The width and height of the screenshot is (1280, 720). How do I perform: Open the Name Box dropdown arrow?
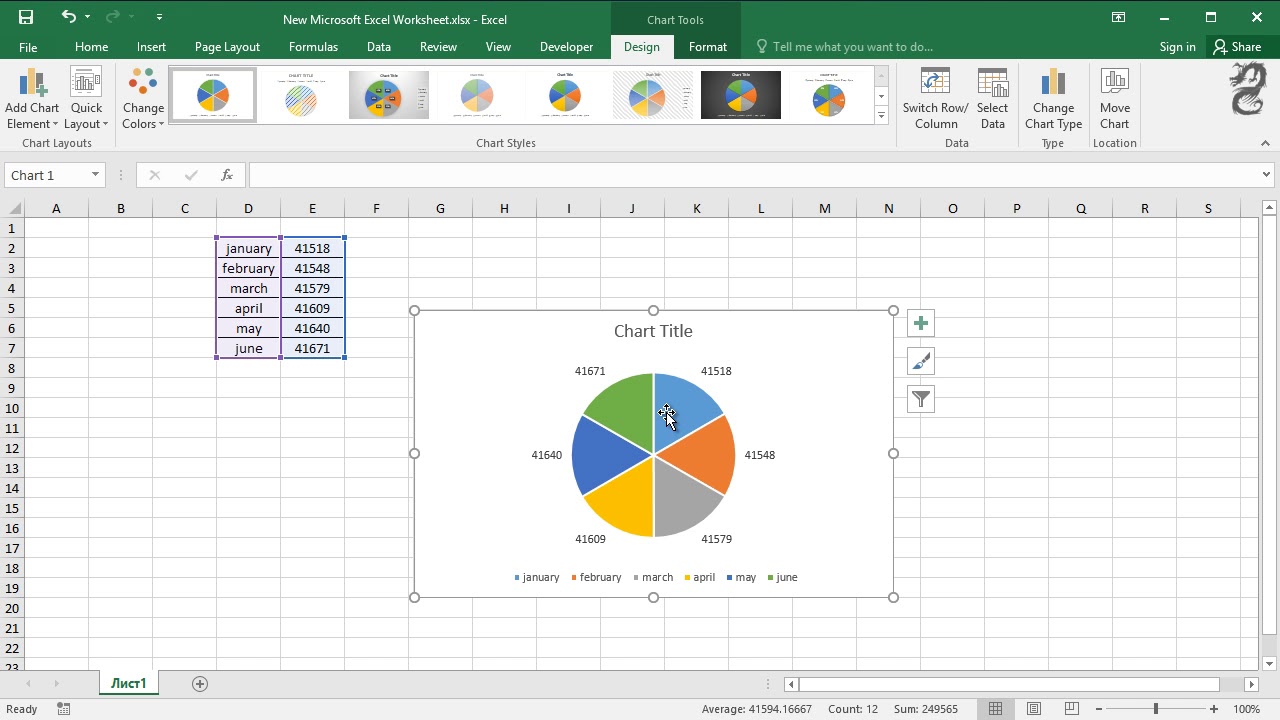(x=95, y=175)
